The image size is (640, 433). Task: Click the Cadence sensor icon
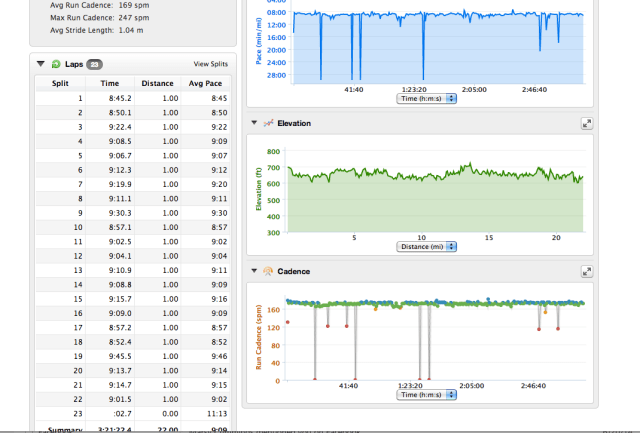(268, 271)
